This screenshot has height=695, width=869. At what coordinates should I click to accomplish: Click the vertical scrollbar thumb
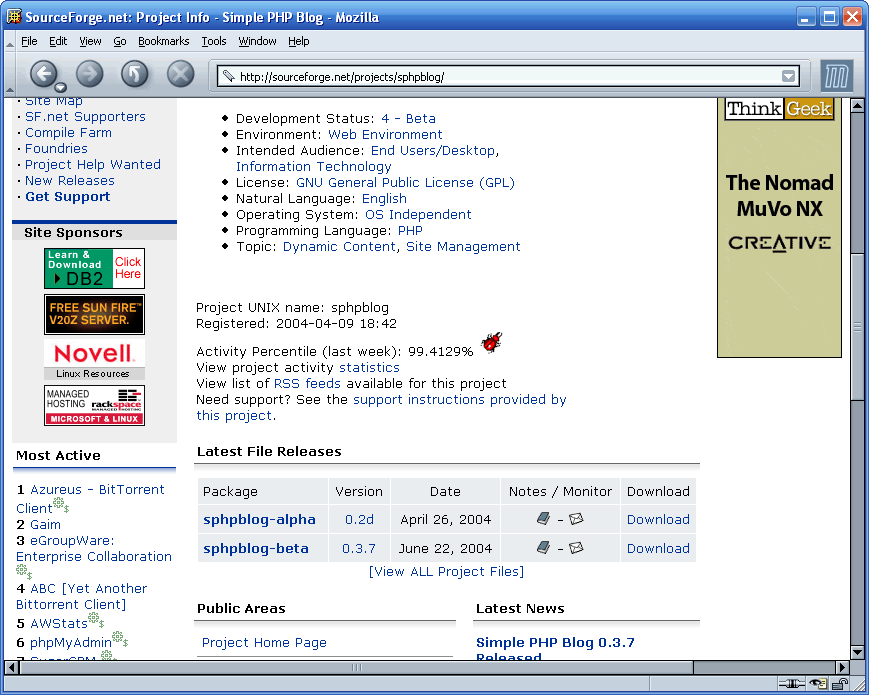[857, 326]
